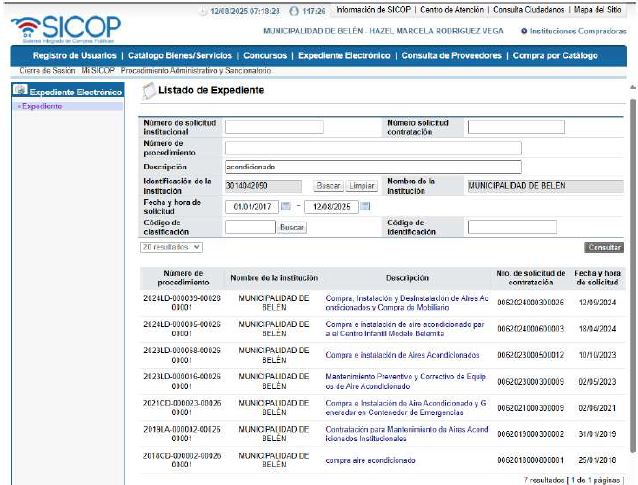Click the Instituciones Compradoras bullet icon

tap(524, 31)
